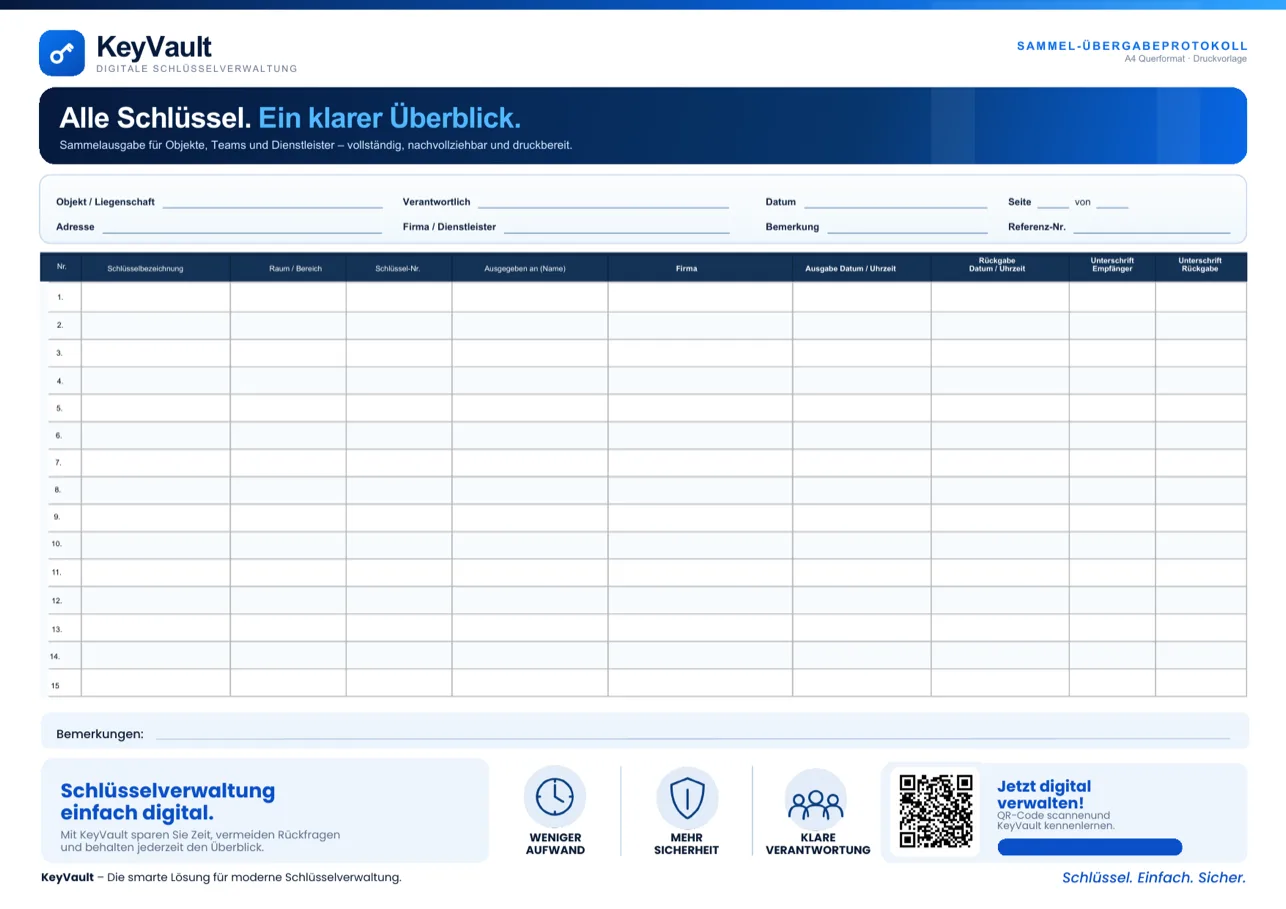
Task: Click the Rückgabe Datum / Uhrzeit column header
Action: (997, 264)
